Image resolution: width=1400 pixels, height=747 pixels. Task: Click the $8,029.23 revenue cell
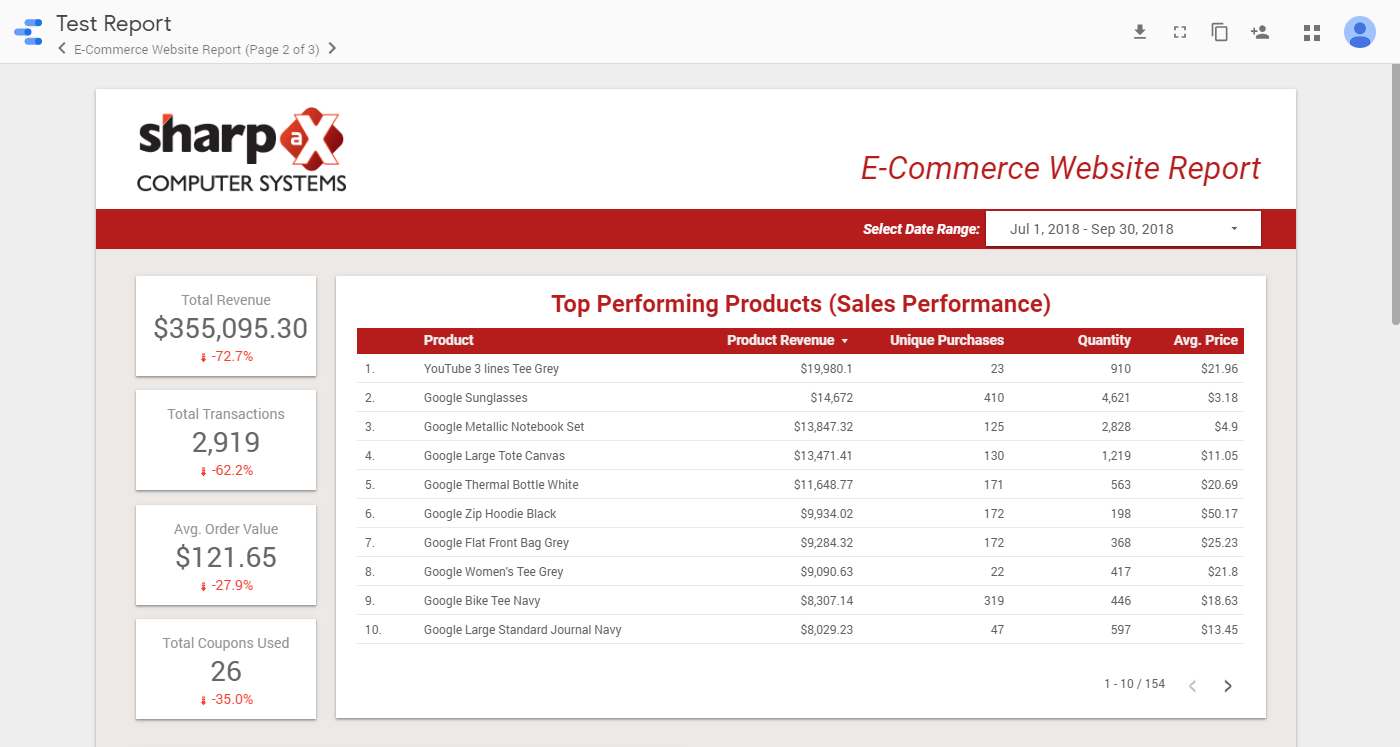(x=826, y=630)
